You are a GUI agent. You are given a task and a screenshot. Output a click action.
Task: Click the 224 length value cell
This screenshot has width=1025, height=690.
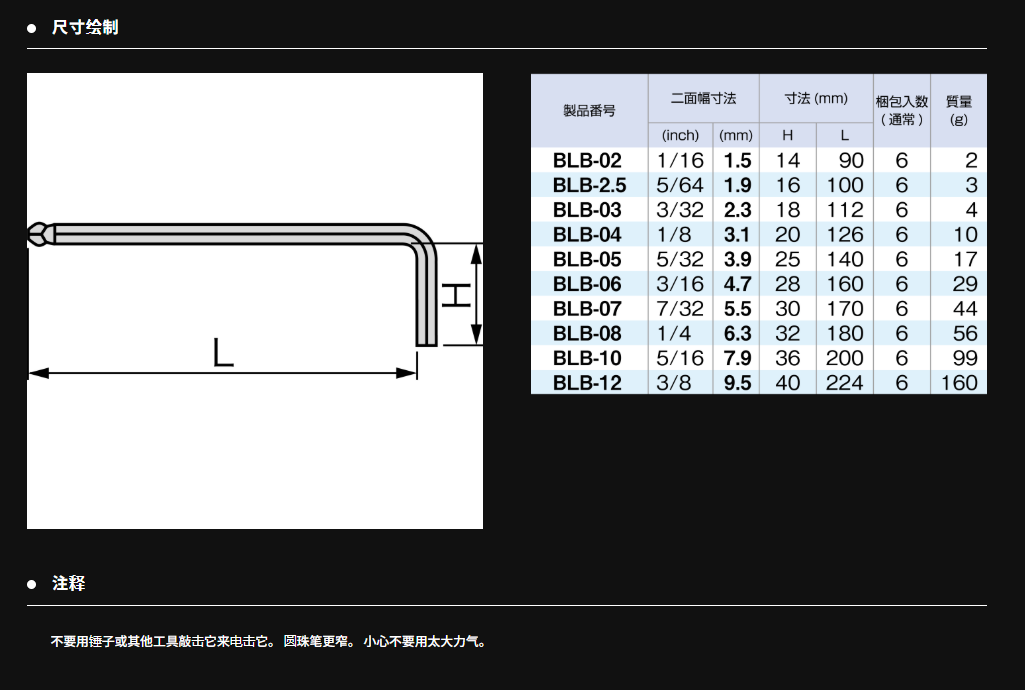(x=844, y=382)
